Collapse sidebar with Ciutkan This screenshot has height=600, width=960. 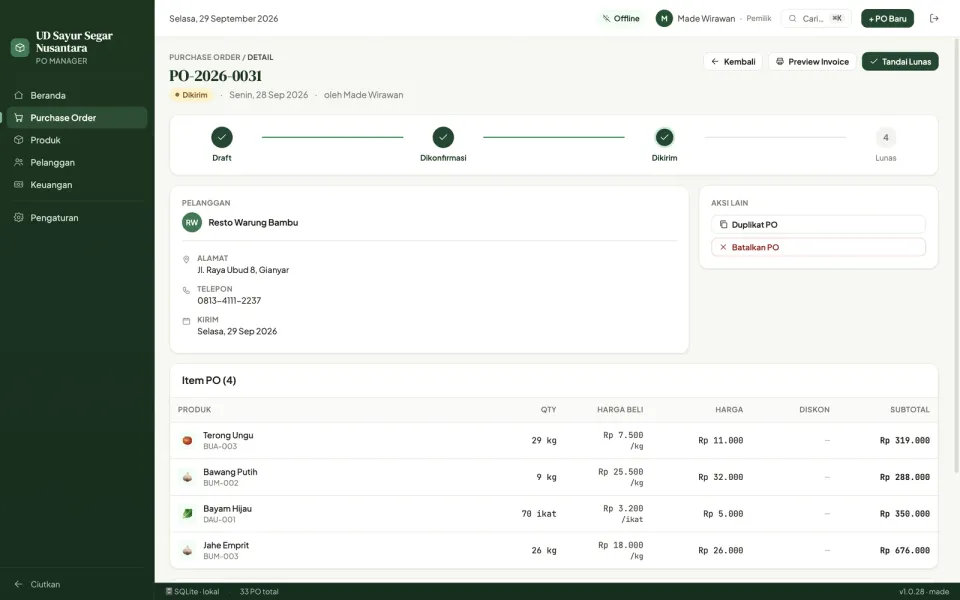click(77, 584)
